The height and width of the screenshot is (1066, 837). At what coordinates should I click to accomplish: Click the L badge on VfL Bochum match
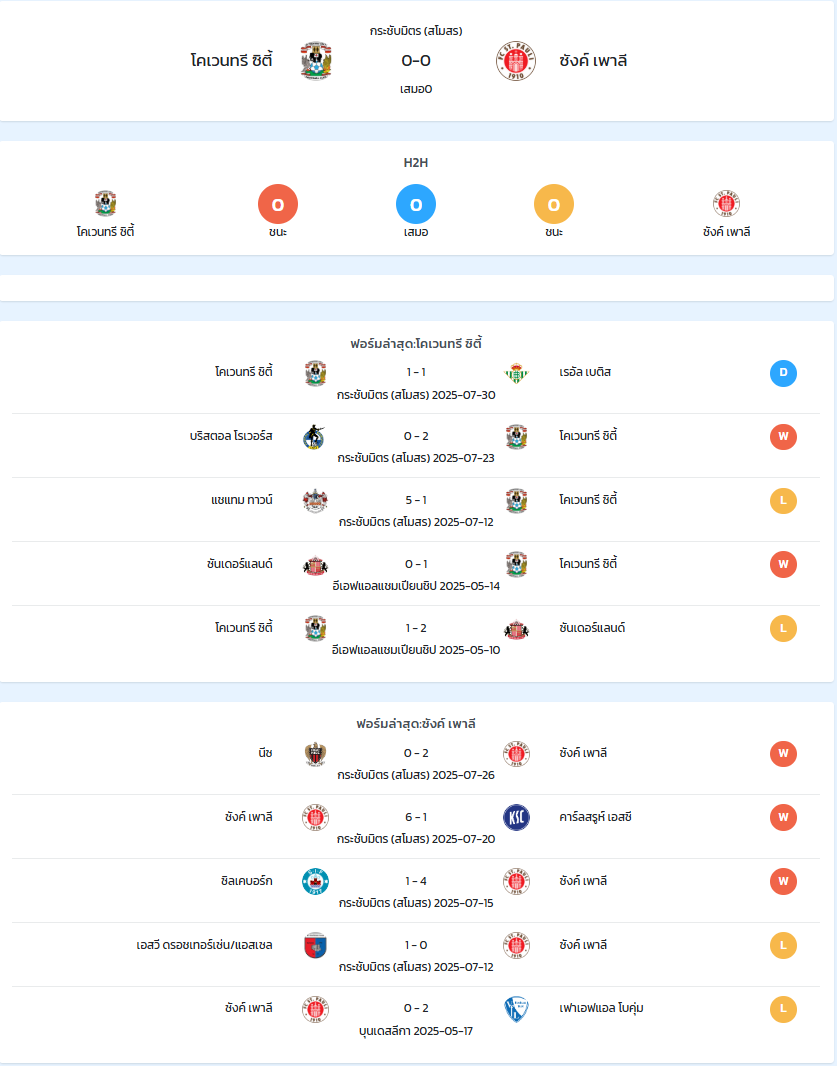point(783,1010)
